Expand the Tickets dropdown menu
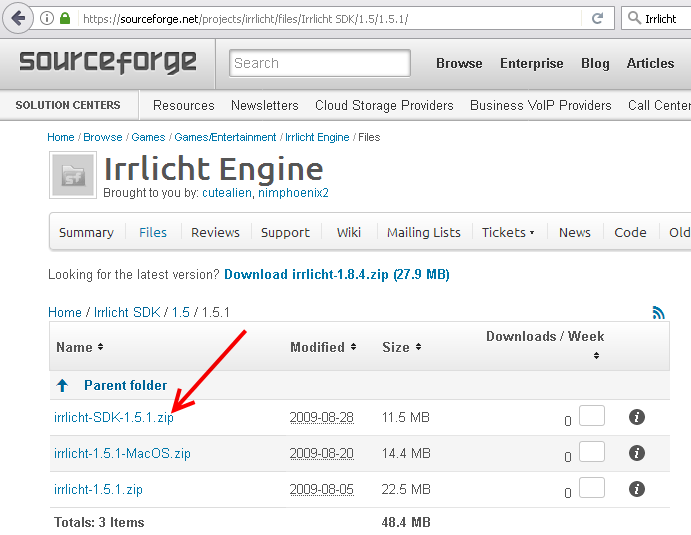This screenshot has height=535, width=691. (508, 232)
